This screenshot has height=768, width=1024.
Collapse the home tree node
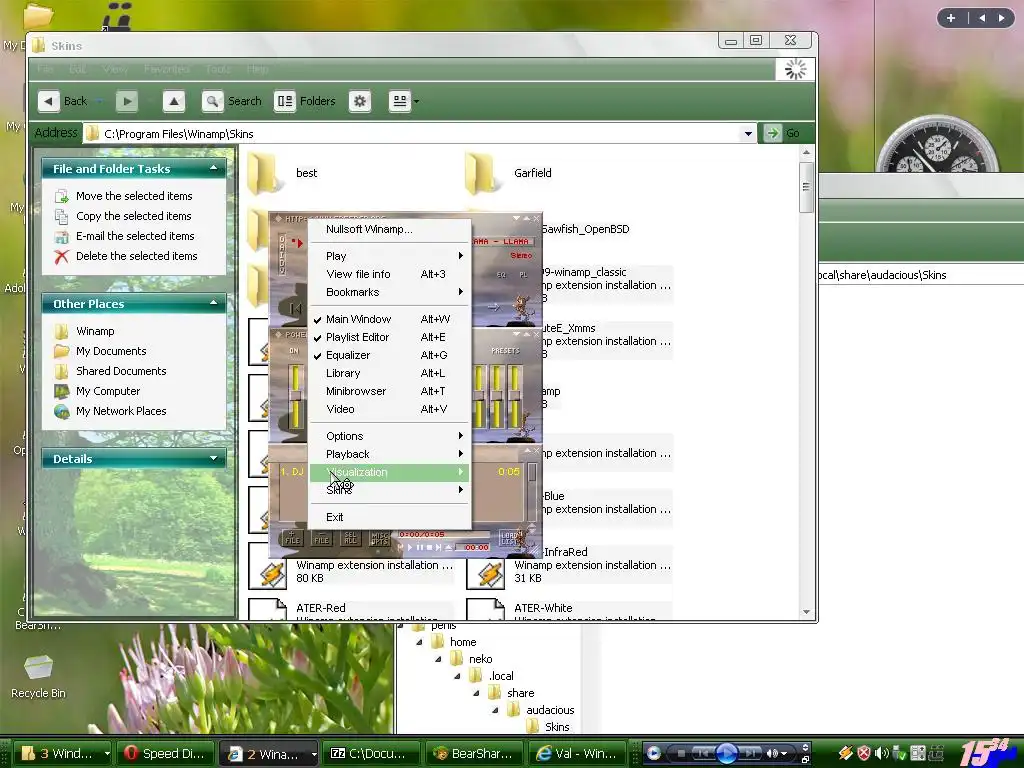(420, 643)
